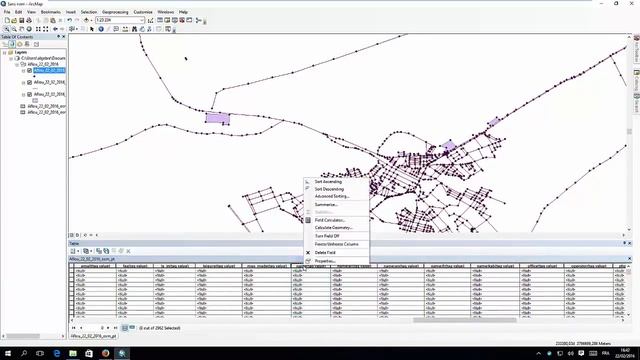Open the Bookmarks menu
Image resolution: width=640 pixels, height=360 pixels.
click(x=51, y=12)
